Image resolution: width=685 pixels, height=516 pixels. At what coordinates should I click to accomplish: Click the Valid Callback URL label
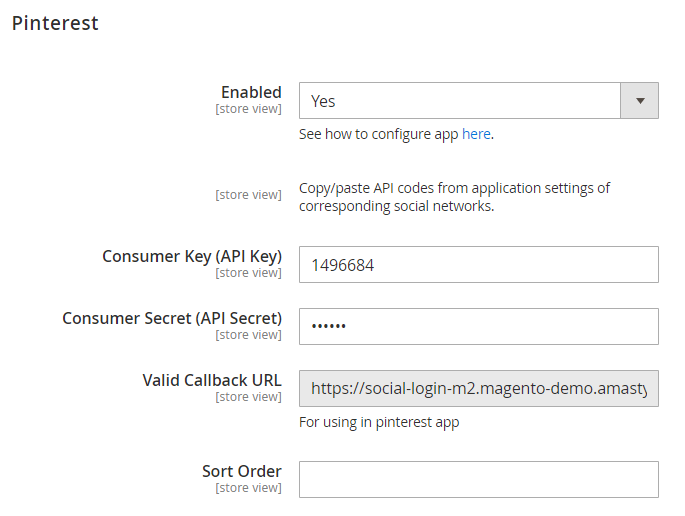click(212, 380)
